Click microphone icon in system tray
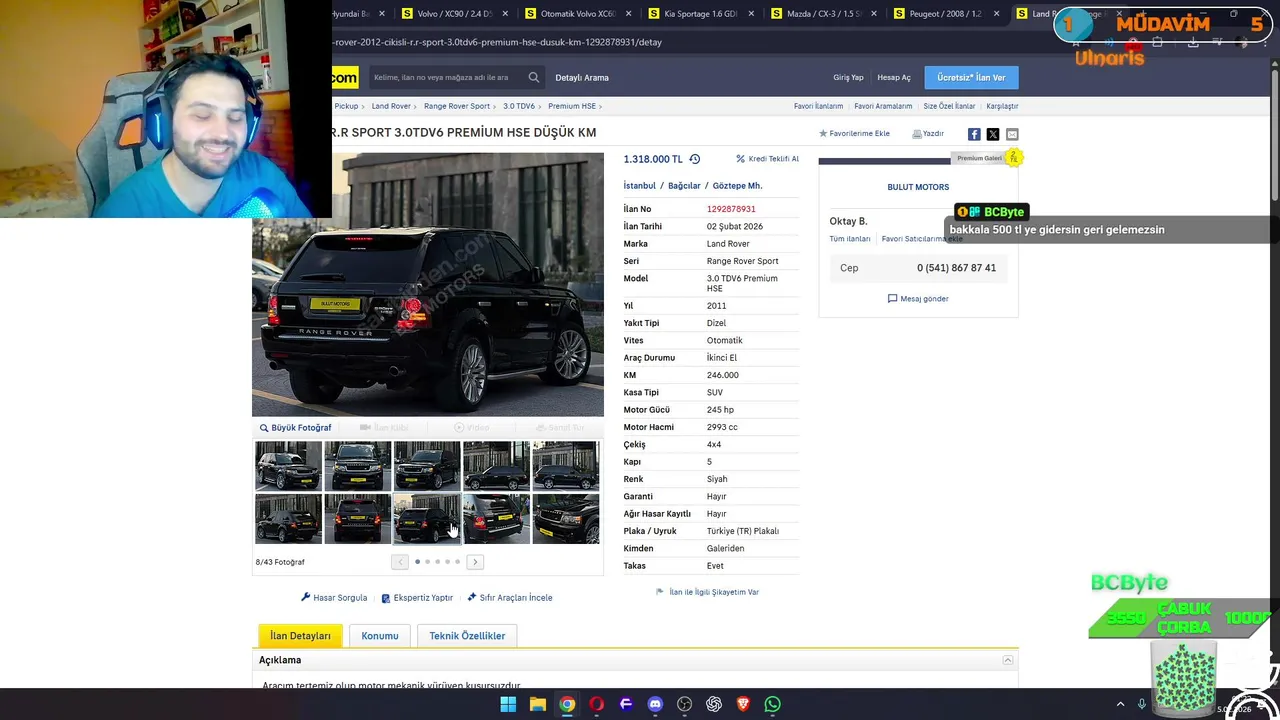1280x720 pixels. pos(1142,704)
